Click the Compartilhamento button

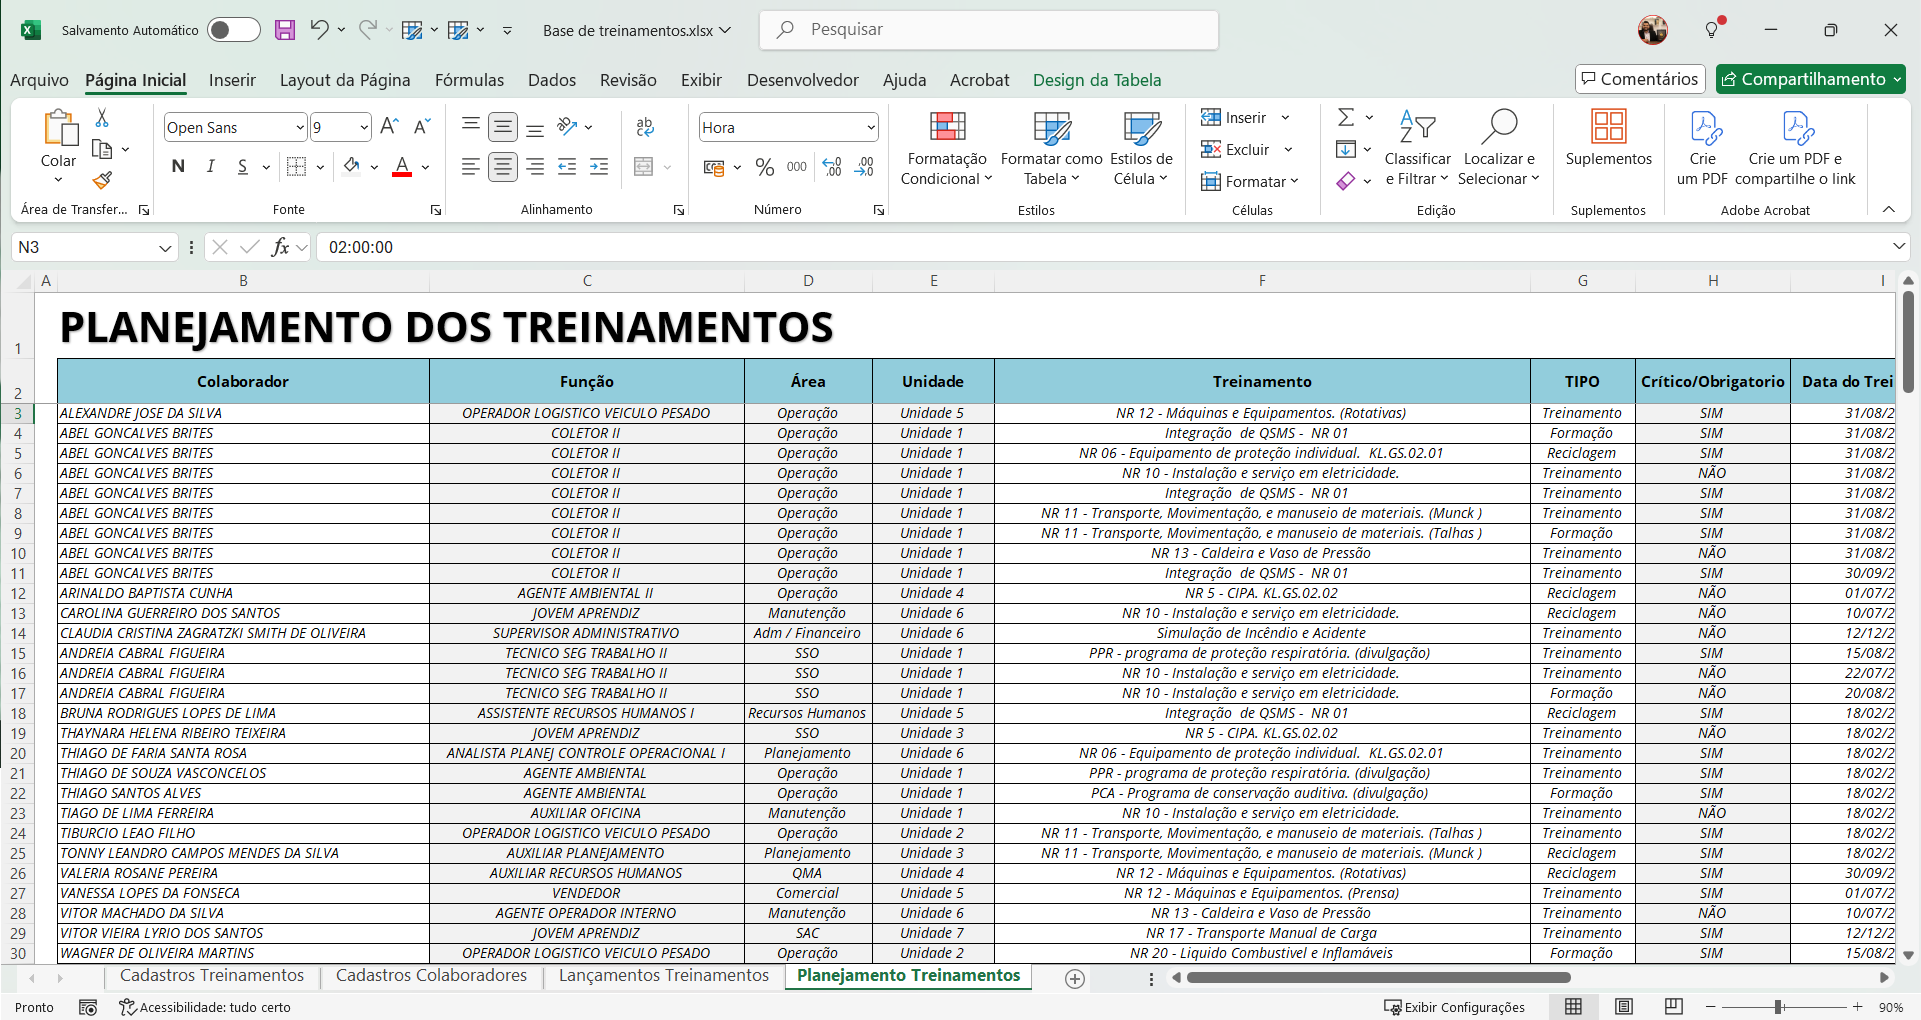point(1810,79)
